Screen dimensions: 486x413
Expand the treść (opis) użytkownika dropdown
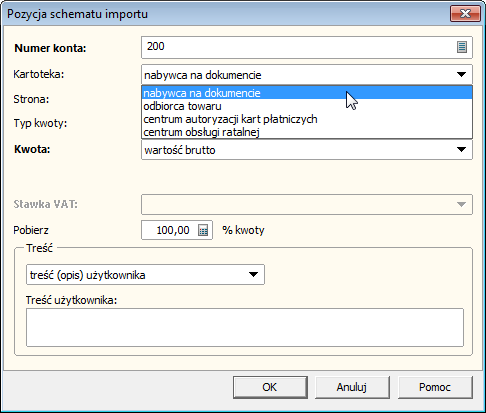[254, 275]
